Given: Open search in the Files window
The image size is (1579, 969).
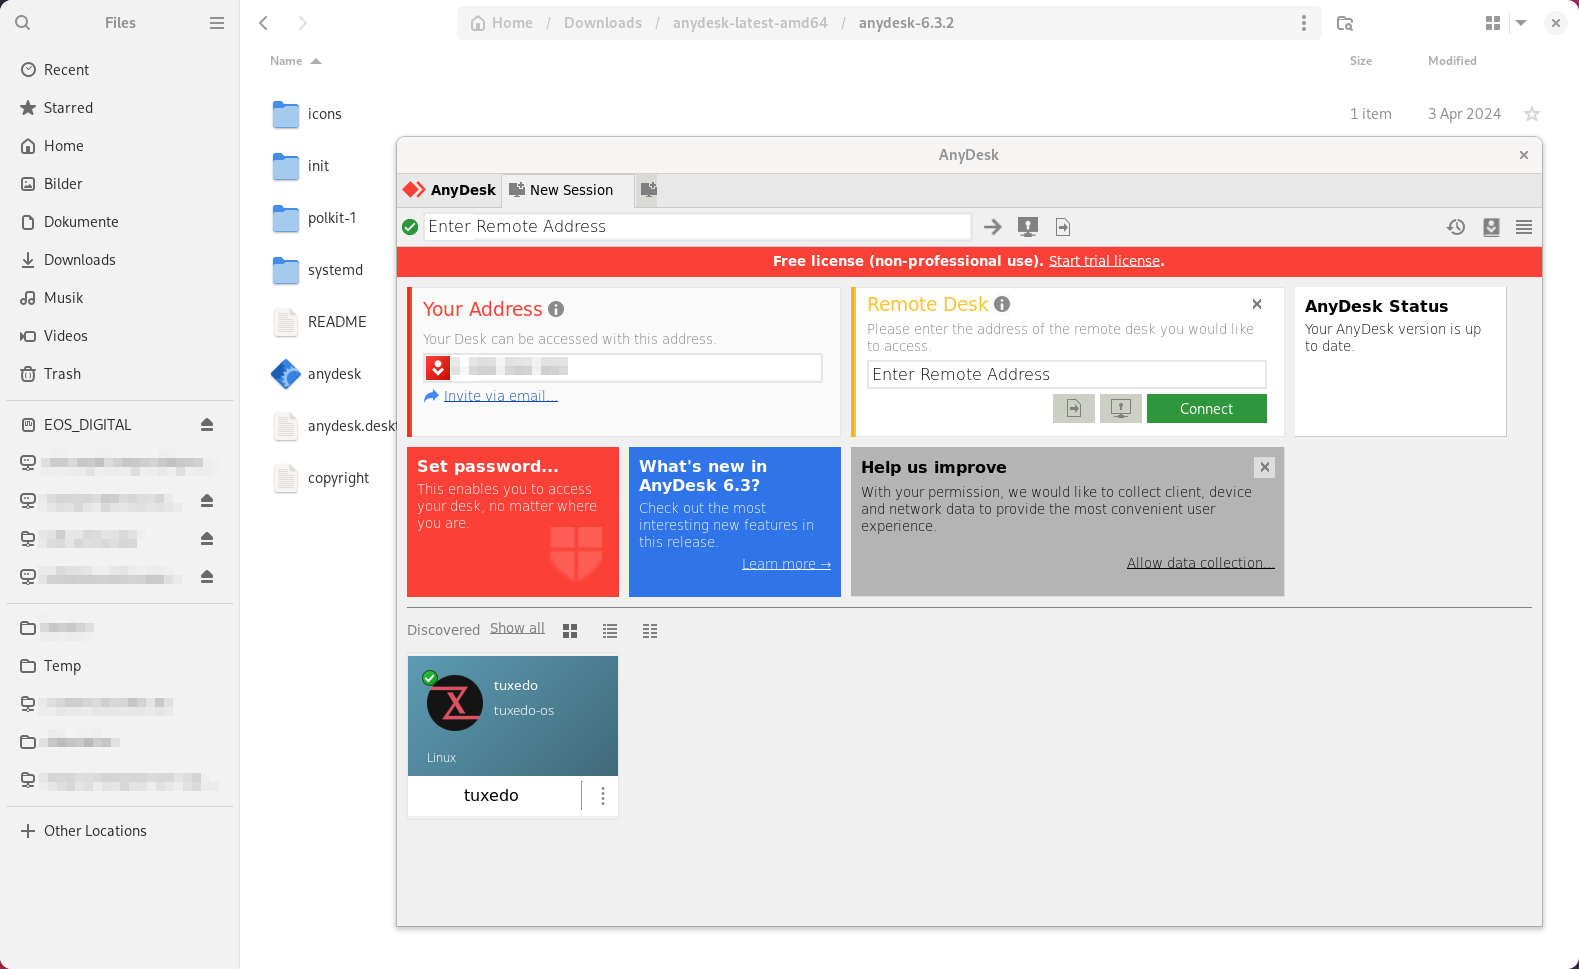Looking at the screenshot, I should [x=23, y=22].
